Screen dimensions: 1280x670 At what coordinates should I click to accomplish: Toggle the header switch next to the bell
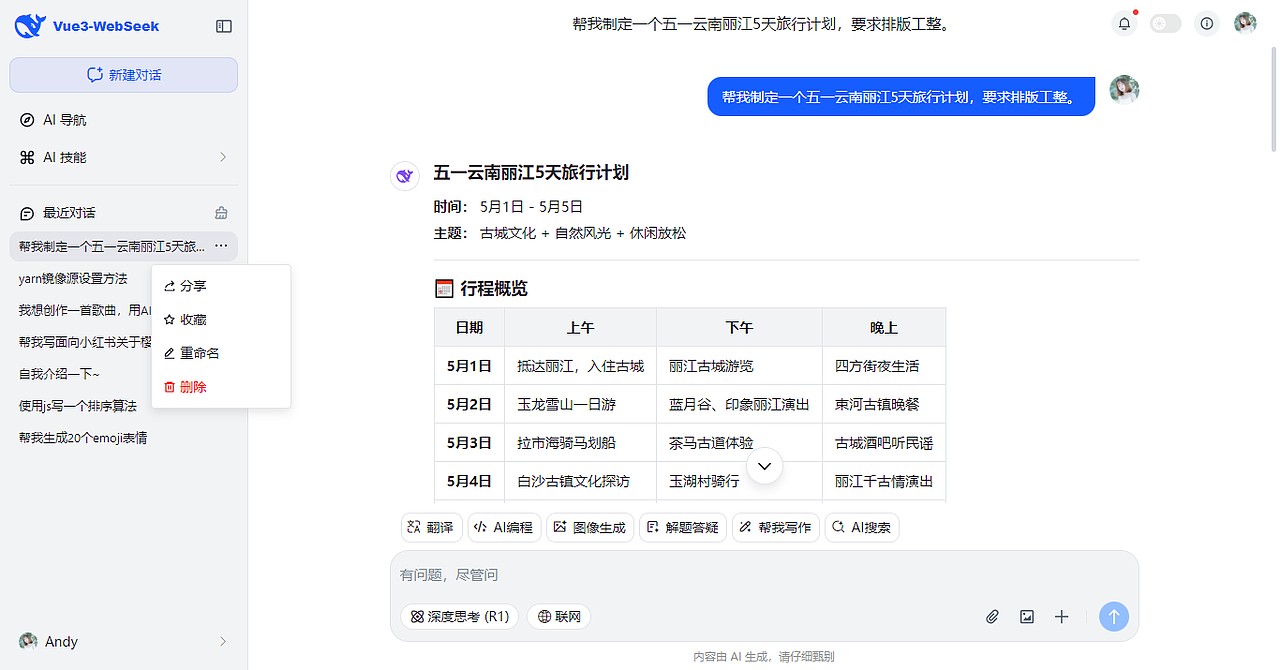1164,23
